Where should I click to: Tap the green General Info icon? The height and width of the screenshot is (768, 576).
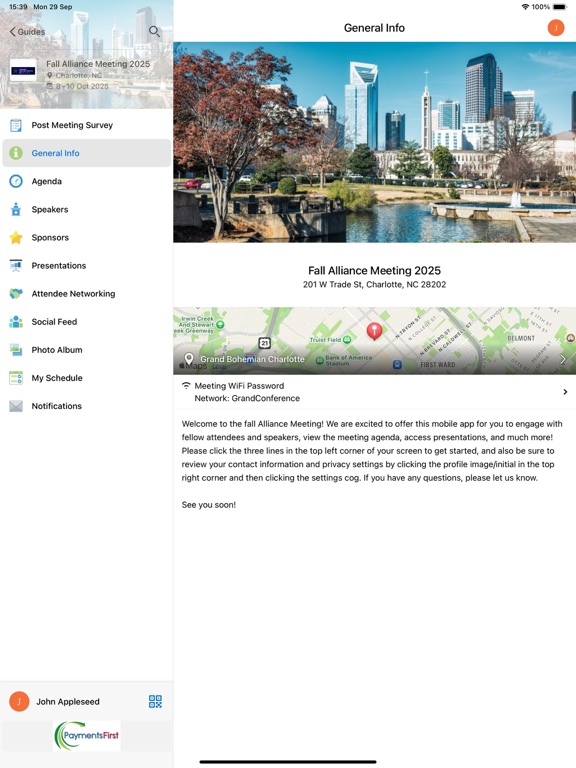[16, 153]
